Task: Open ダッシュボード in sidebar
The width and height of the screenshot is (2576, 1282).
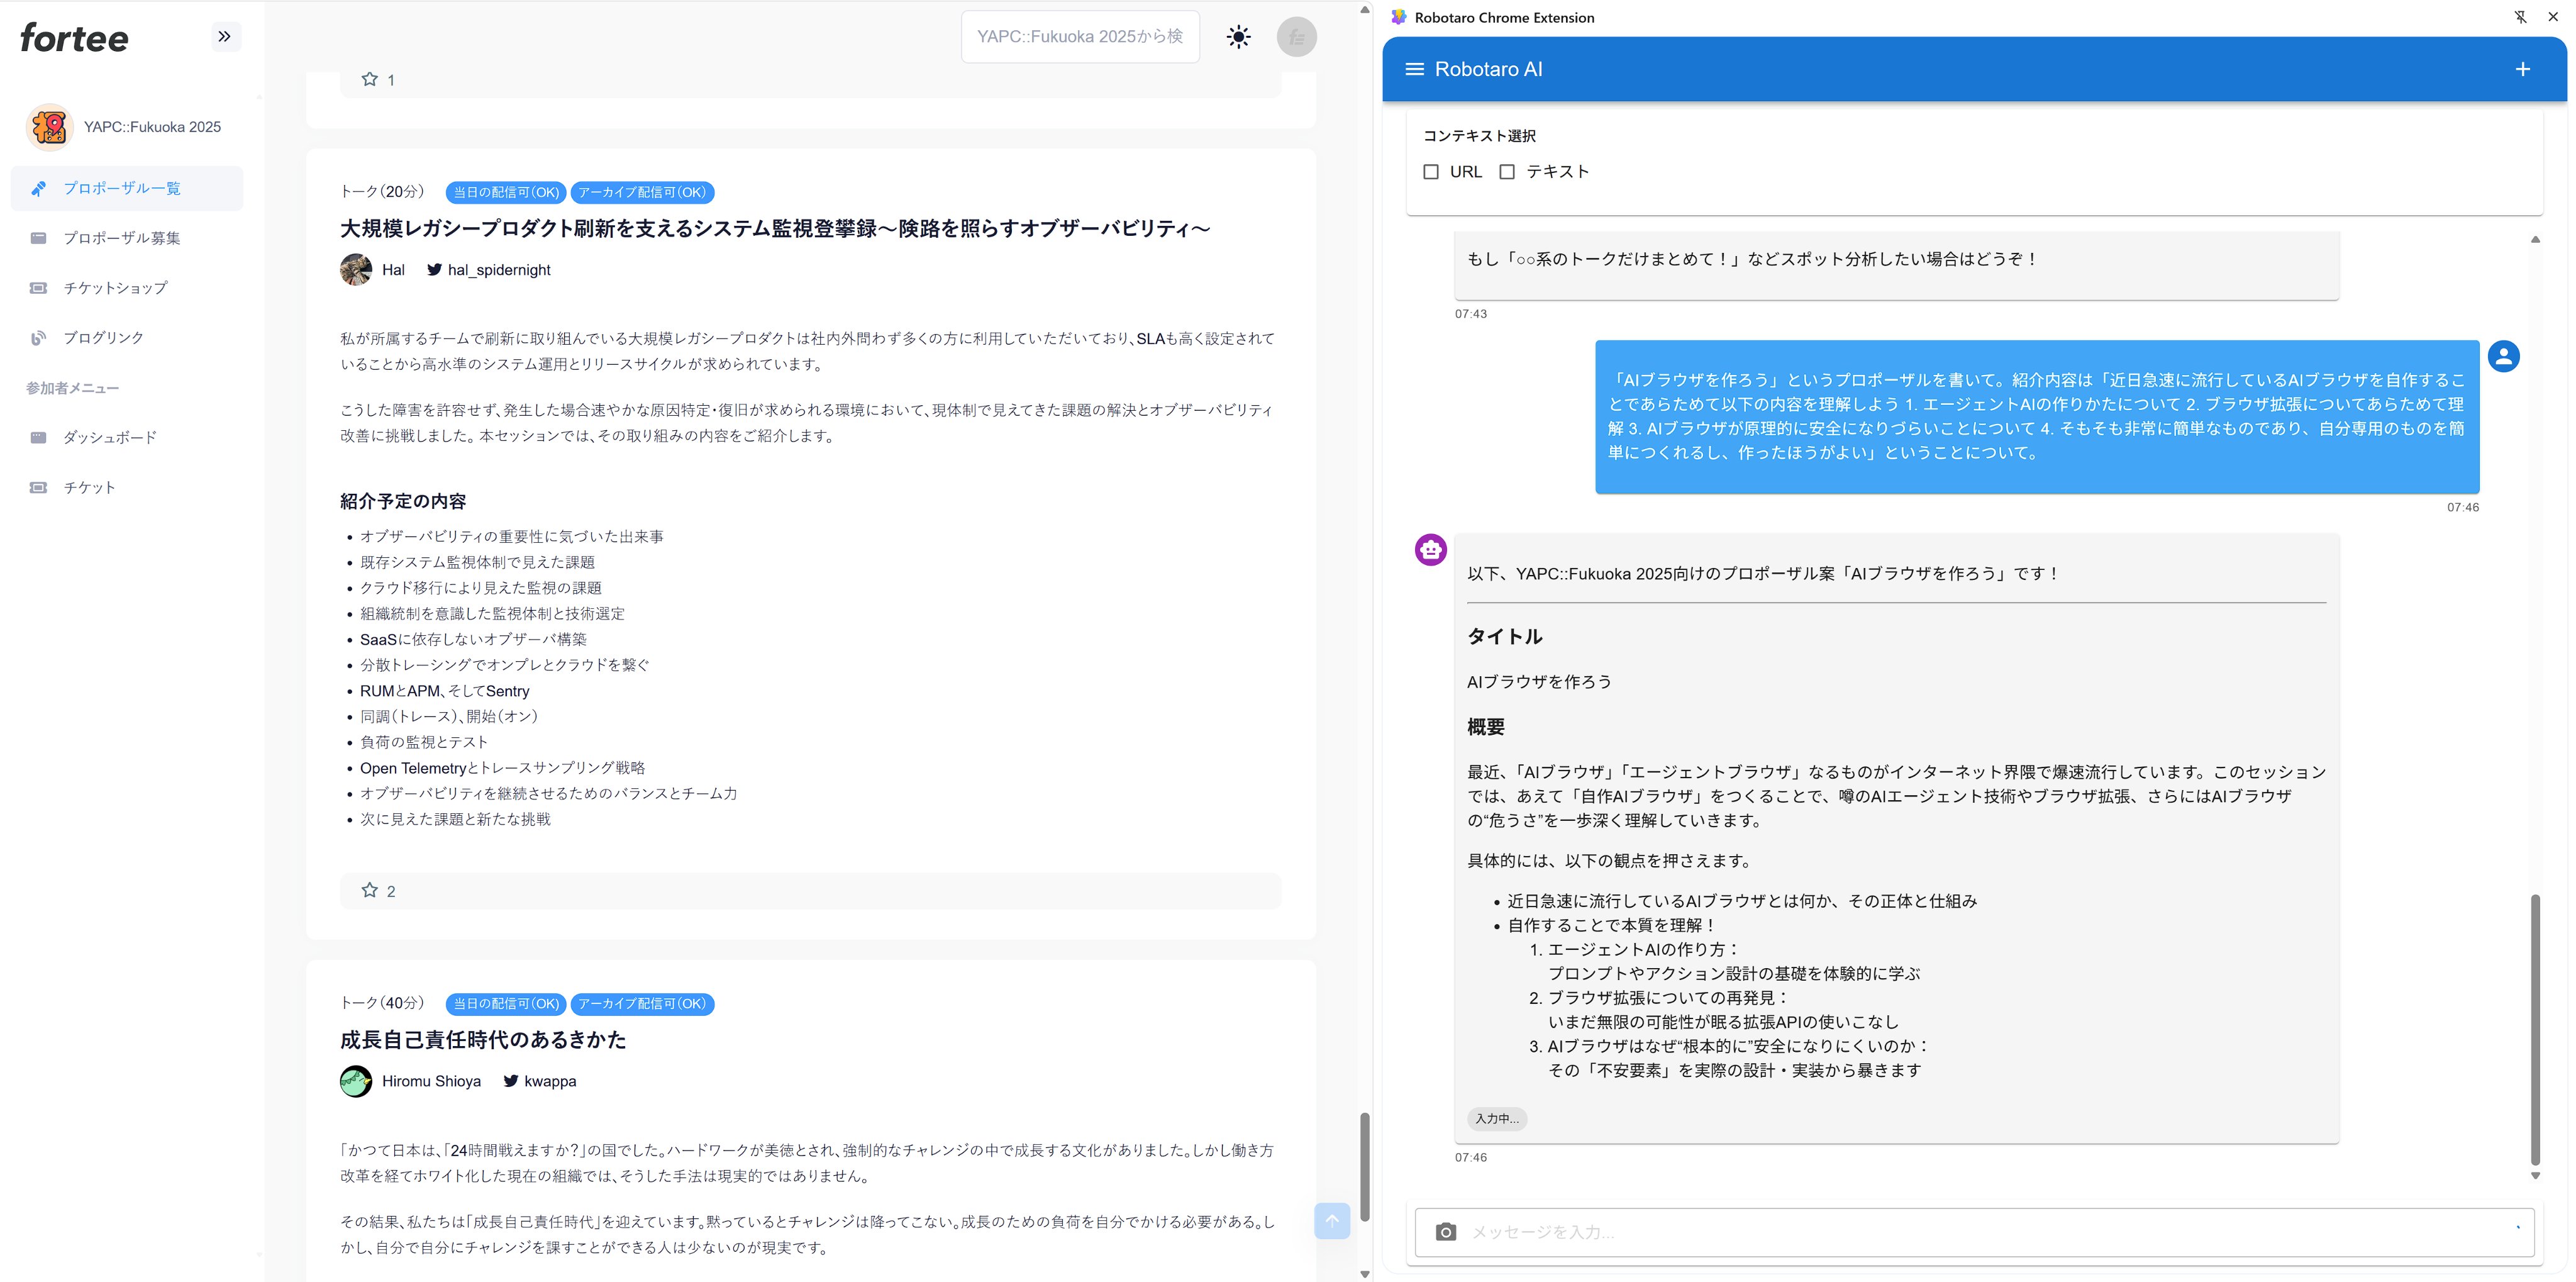Action: [x=110, y=437]
